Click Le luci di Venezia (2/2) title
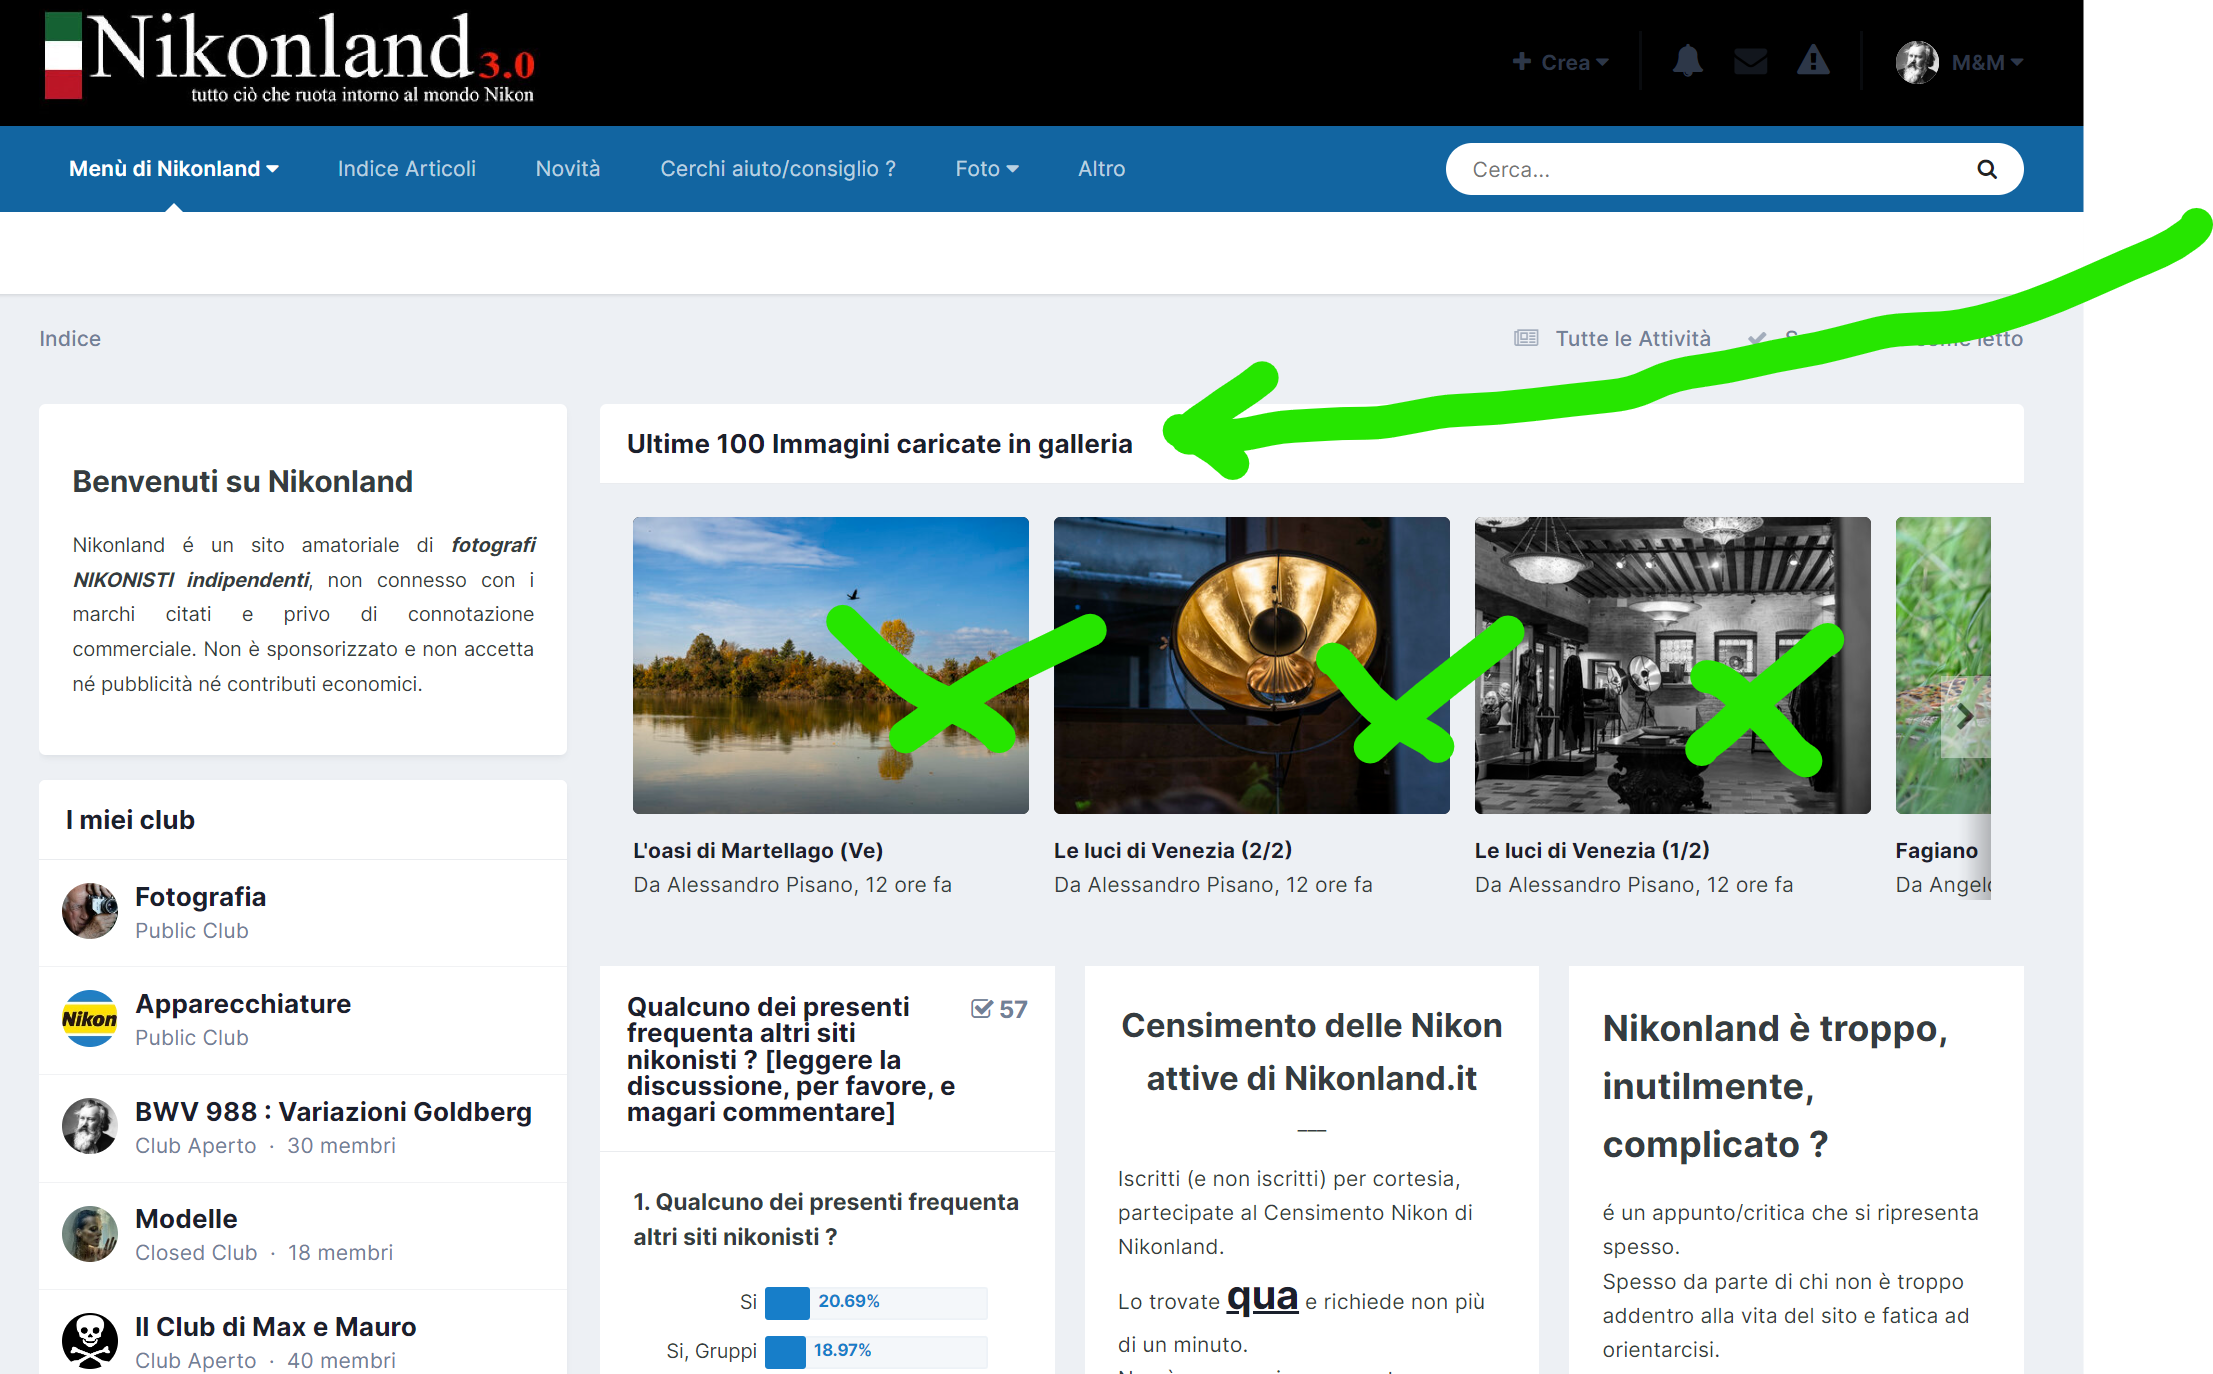Viewport: 2213px width, 1374px height. coord(1173,850)
